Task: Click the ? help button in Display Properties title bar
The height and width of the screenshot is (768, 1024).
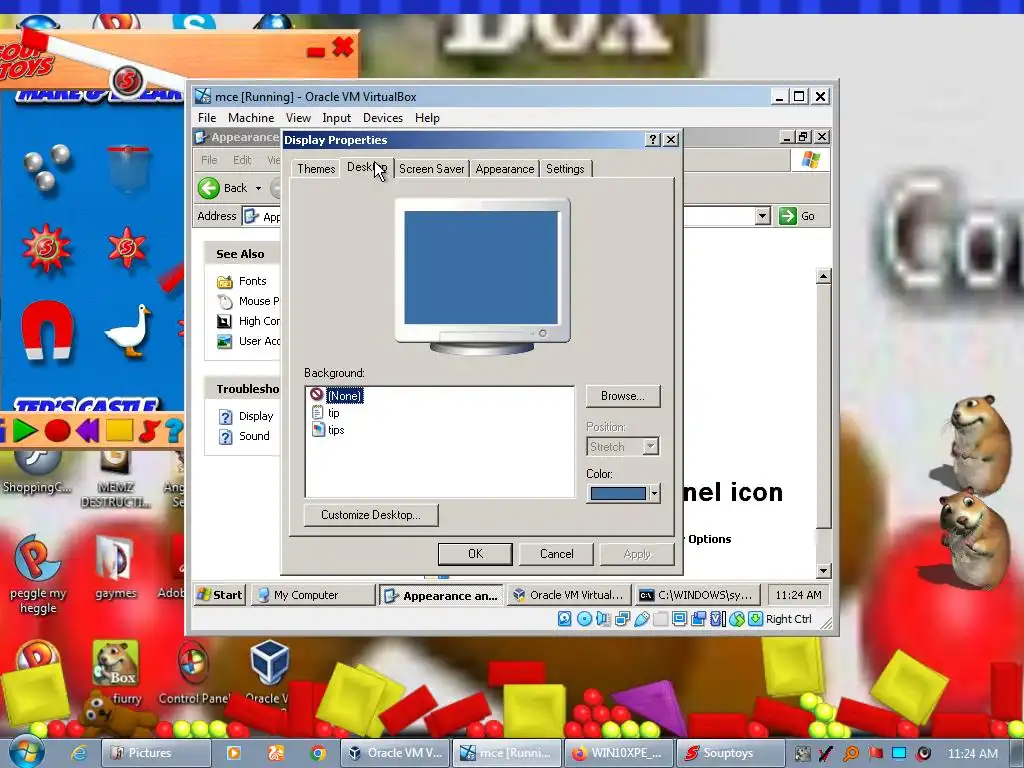Action: 652,140
